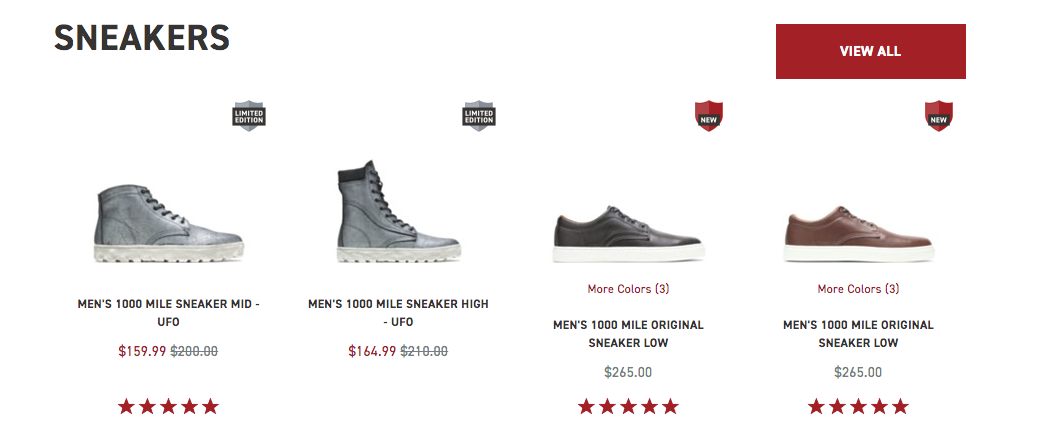This screenshot has height=440, width=1047.
Task: Open the silver mid sneaker product image
Action: point(169,223)
